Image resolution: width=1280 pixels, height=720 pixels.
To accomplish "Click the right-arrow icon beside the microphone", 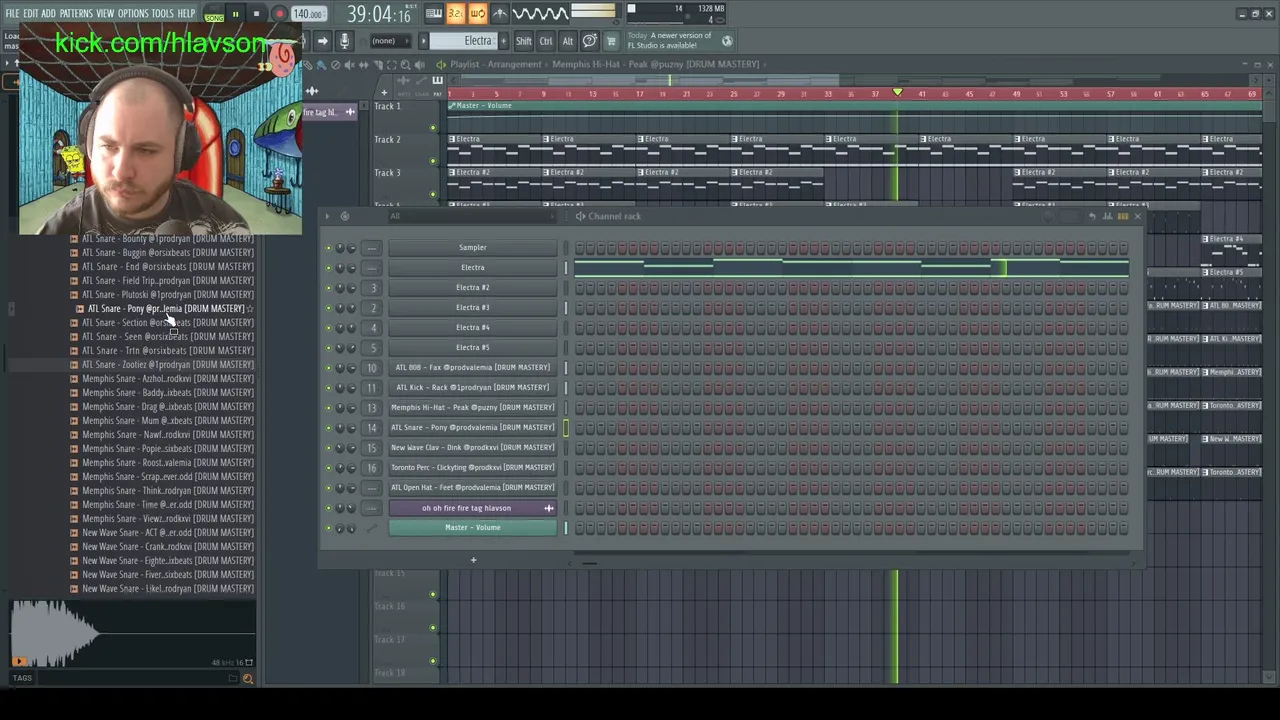I will coord(322,41).
